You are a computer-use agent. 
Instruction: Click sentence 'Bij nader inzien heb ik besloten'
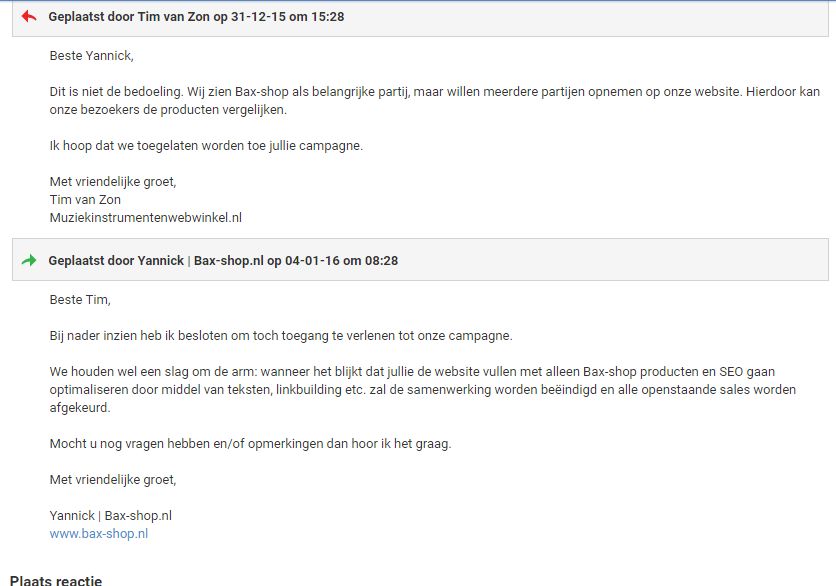click(281, 336)
